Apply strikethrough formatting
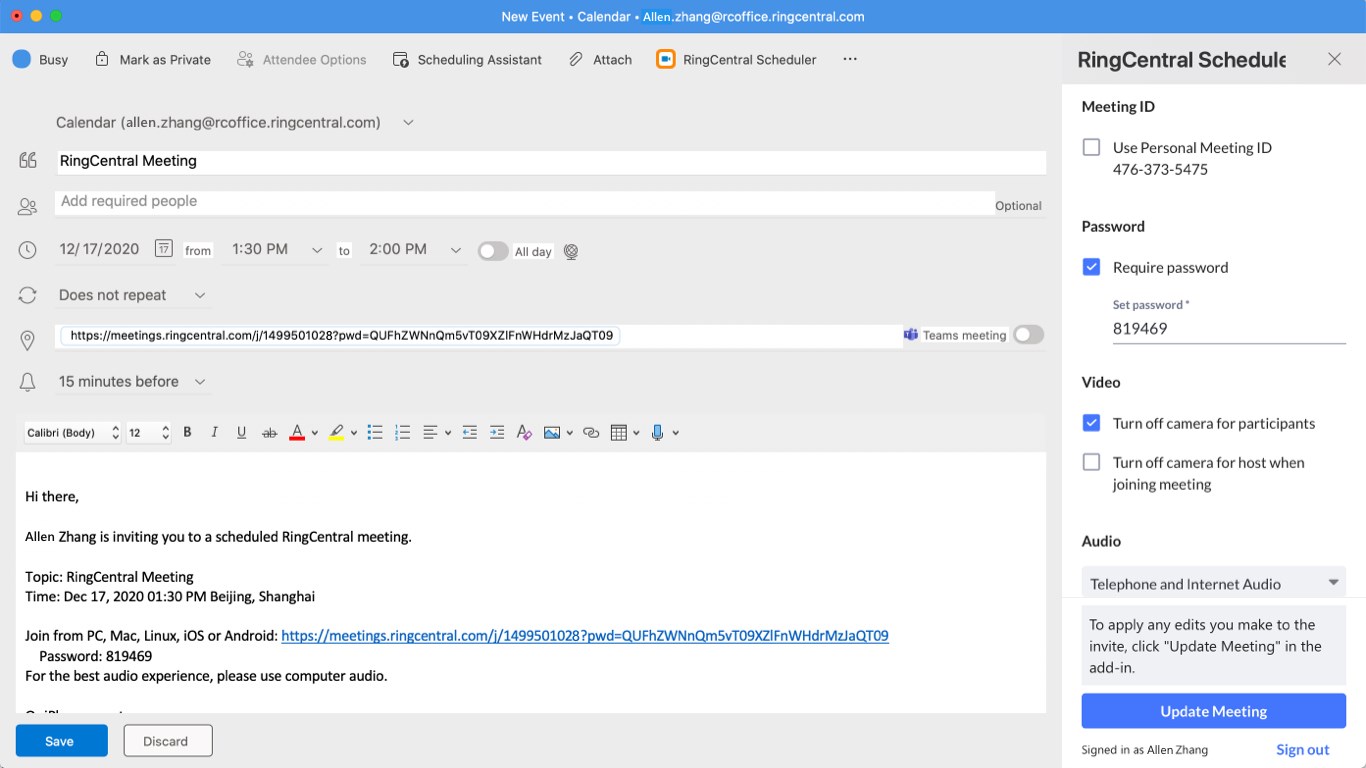This screenshot has width=1366, height=768. 269,433
